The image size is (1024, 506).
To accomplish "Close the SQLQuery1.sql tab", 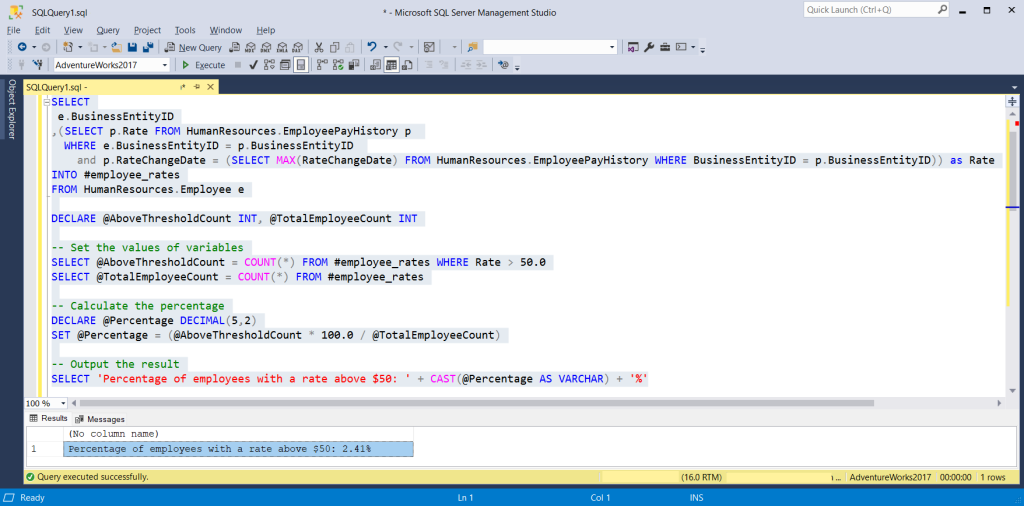I will click(x=210, y=87).
